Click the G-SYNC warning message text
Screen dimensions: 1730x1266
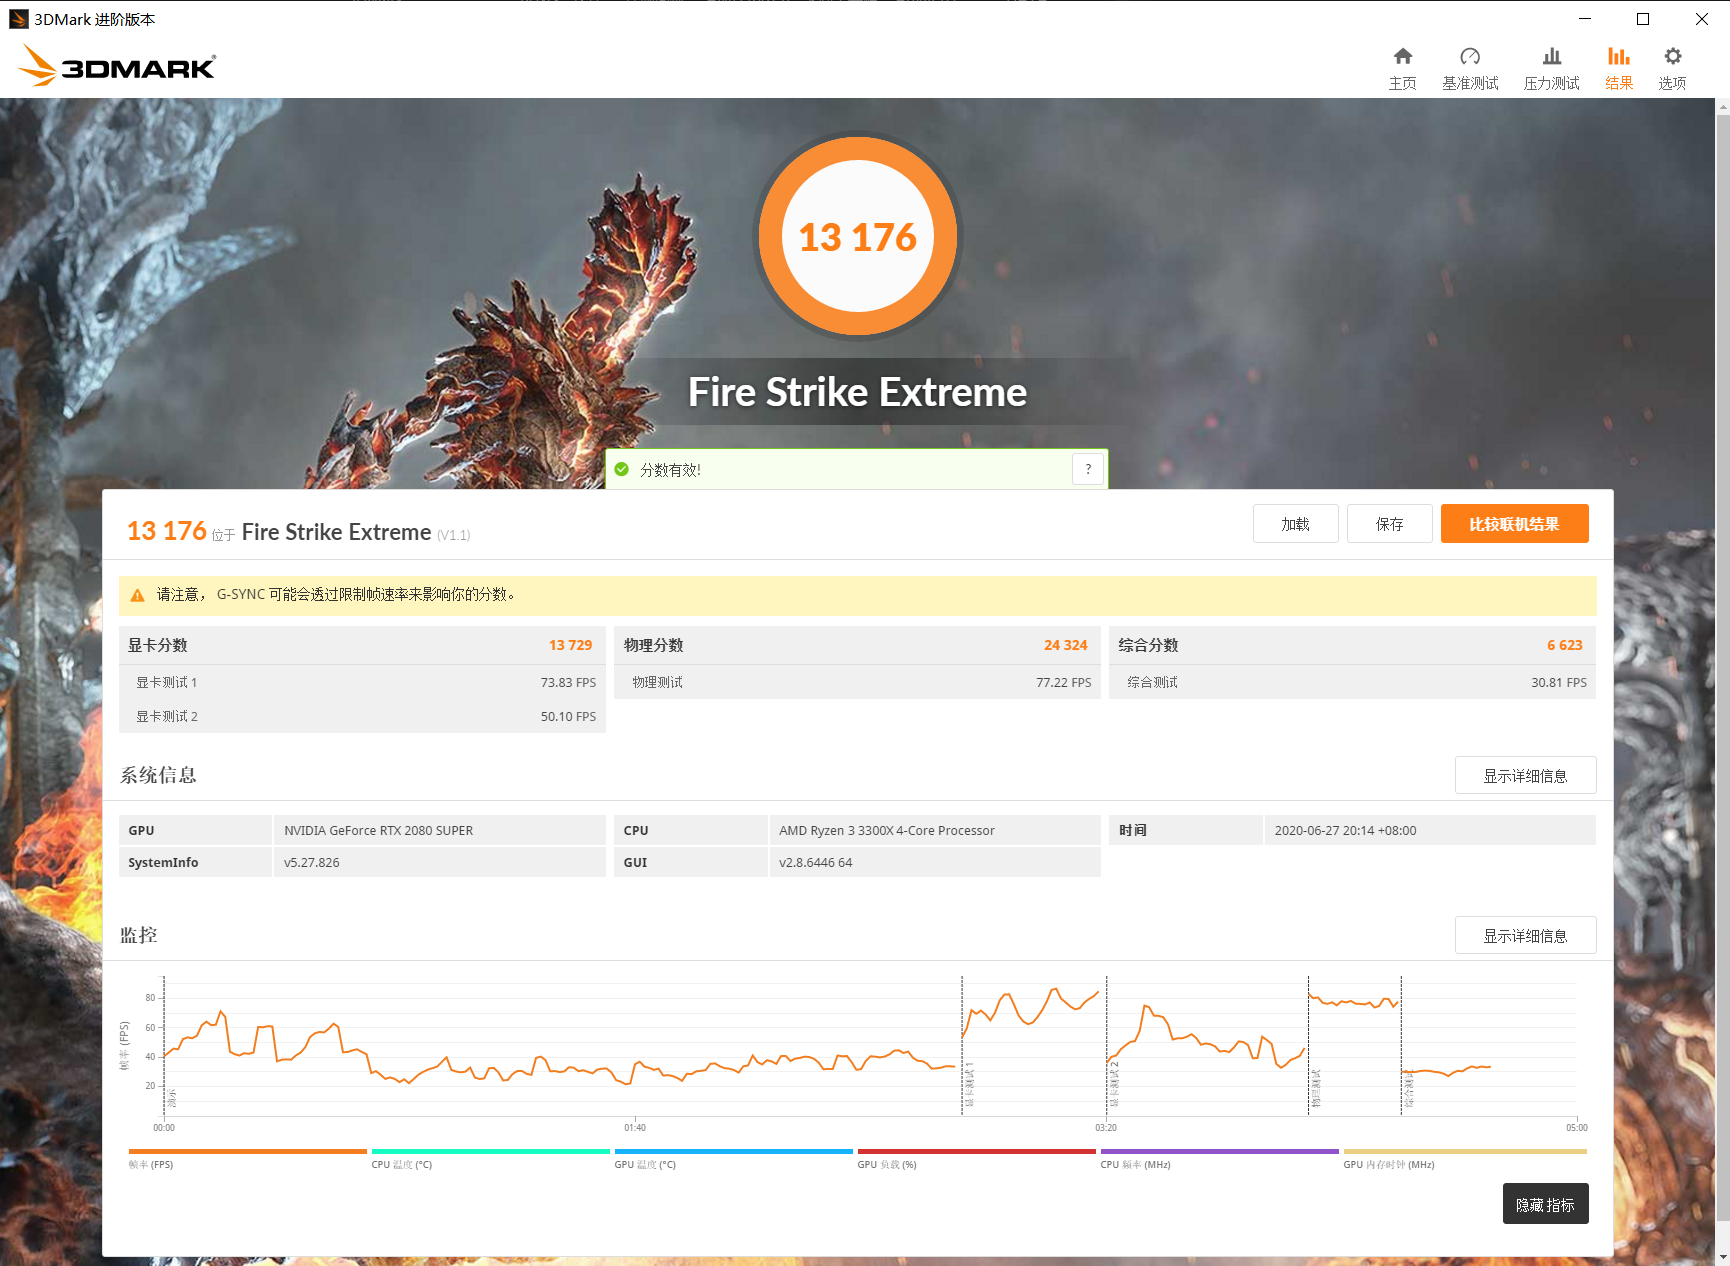tap(337, 595)
